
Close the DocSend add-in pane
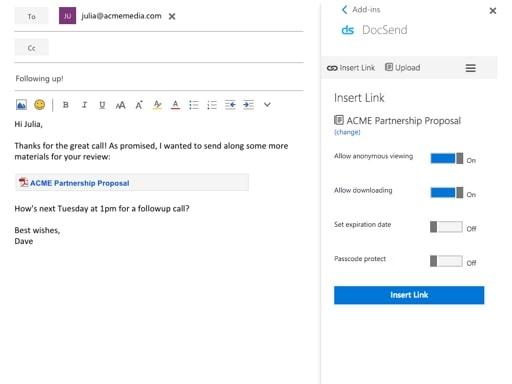[493, 11]
